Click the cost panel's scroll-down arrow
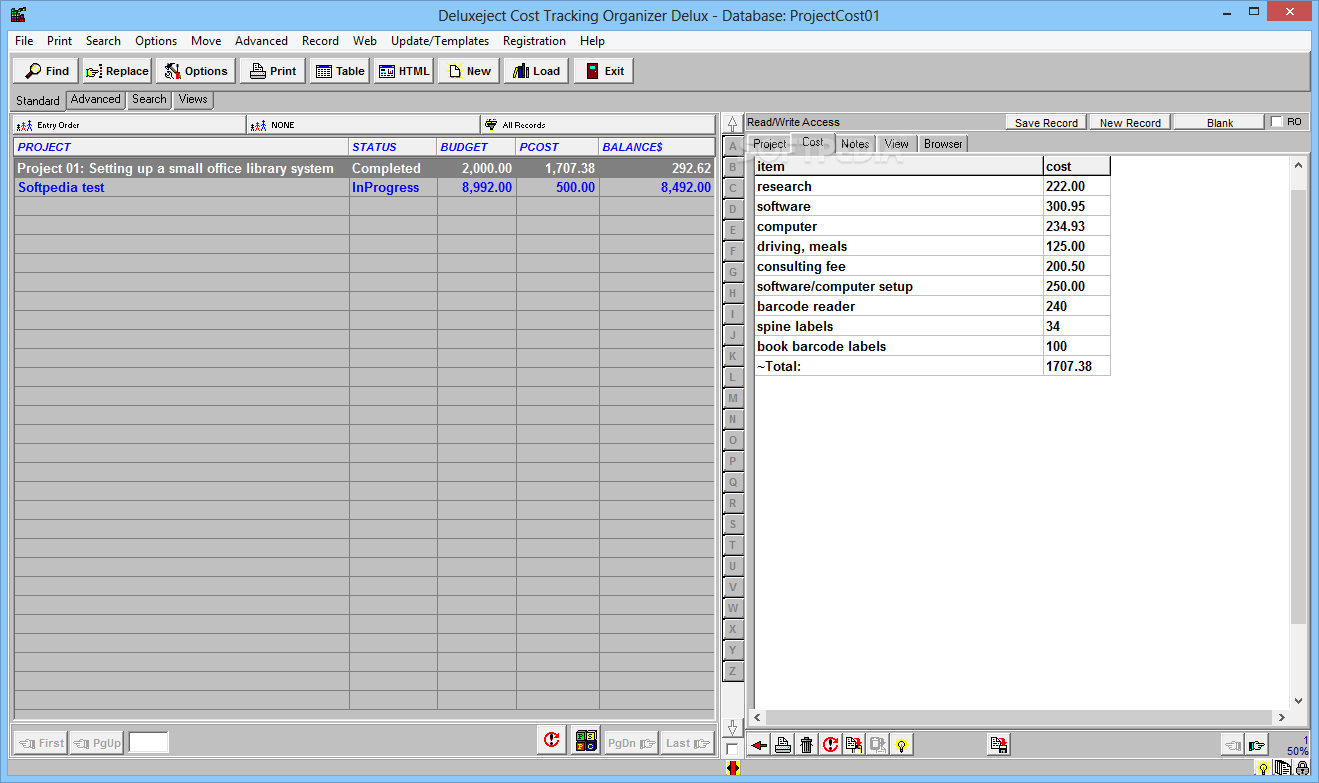Viewport: 1319px width, 783px height. coord(1298,701)
